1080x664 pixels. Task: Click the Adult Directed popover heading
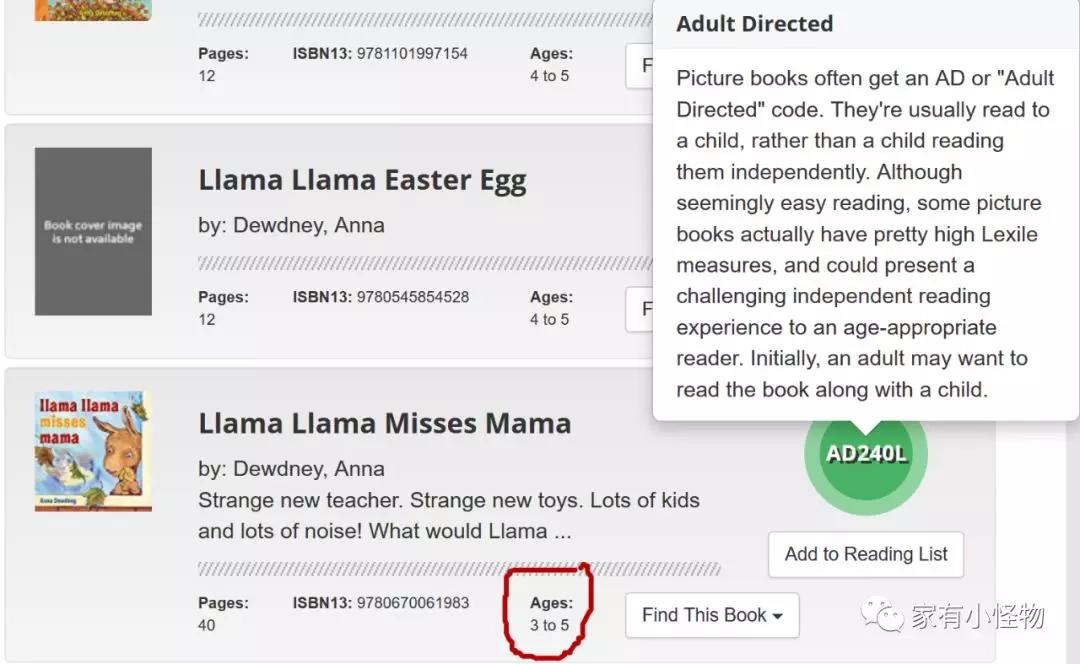[x=755, y=24]
